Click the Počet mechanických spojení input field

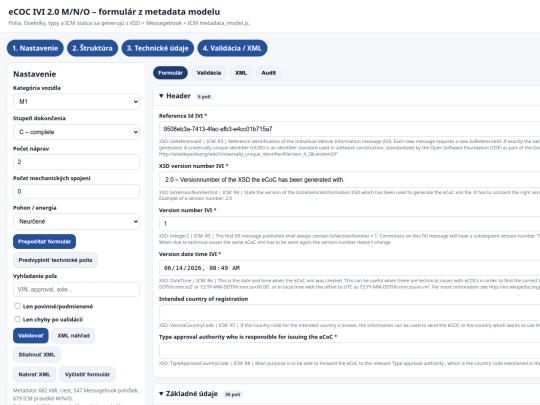[76, 191]
